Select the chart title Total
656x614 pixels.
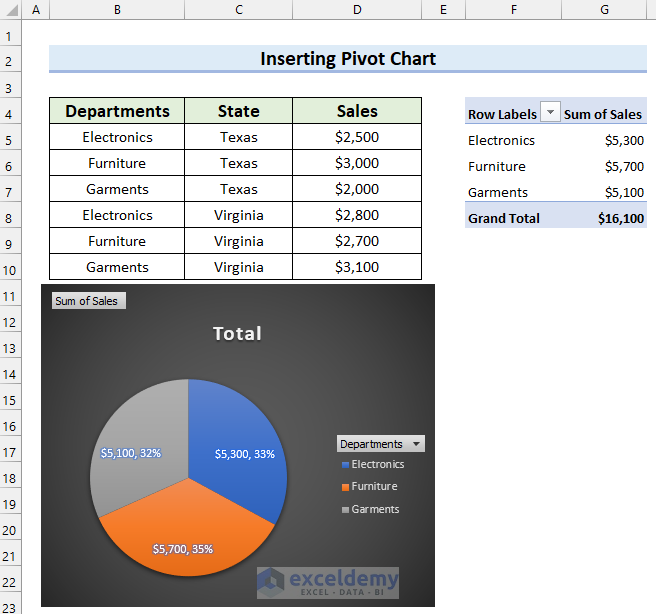(x=237, y=333)
